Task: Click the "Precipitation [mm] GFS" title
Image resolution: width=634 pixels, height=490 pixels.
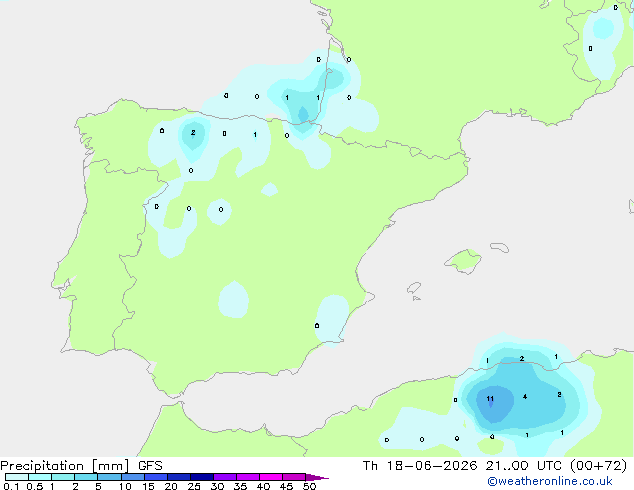Action: click(x=81, y=466)
